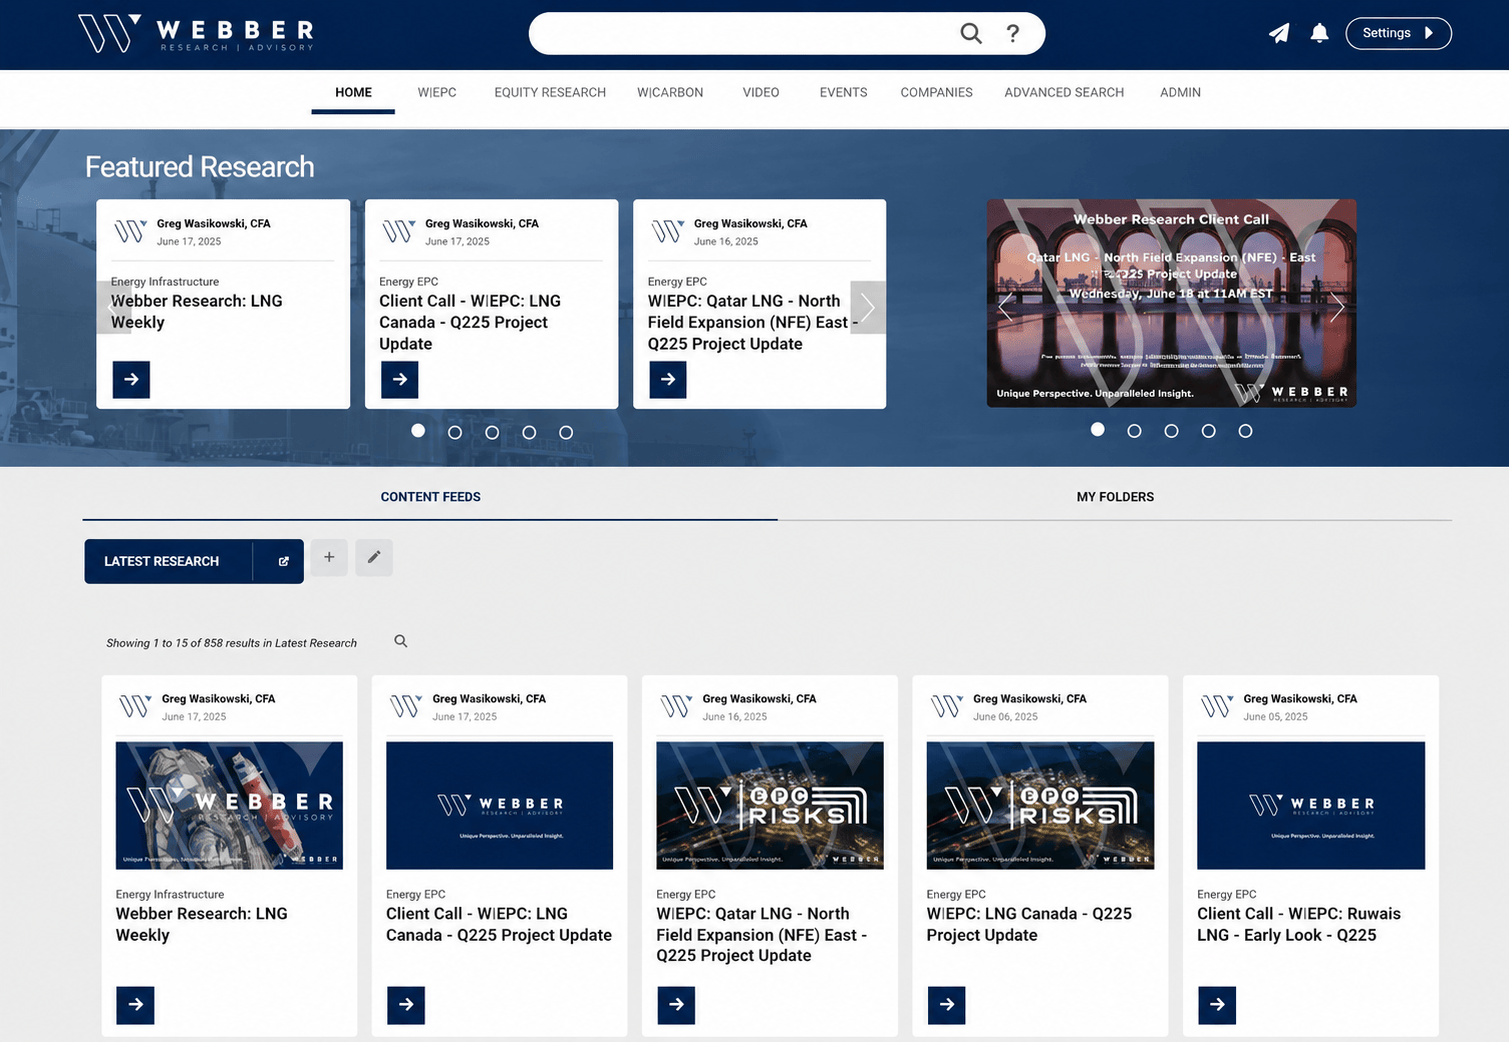Click 'Client Call - W|EPC: LNG Canada' result title
The width and height of the screenshot is (1509, 1042).
[499, 925]
